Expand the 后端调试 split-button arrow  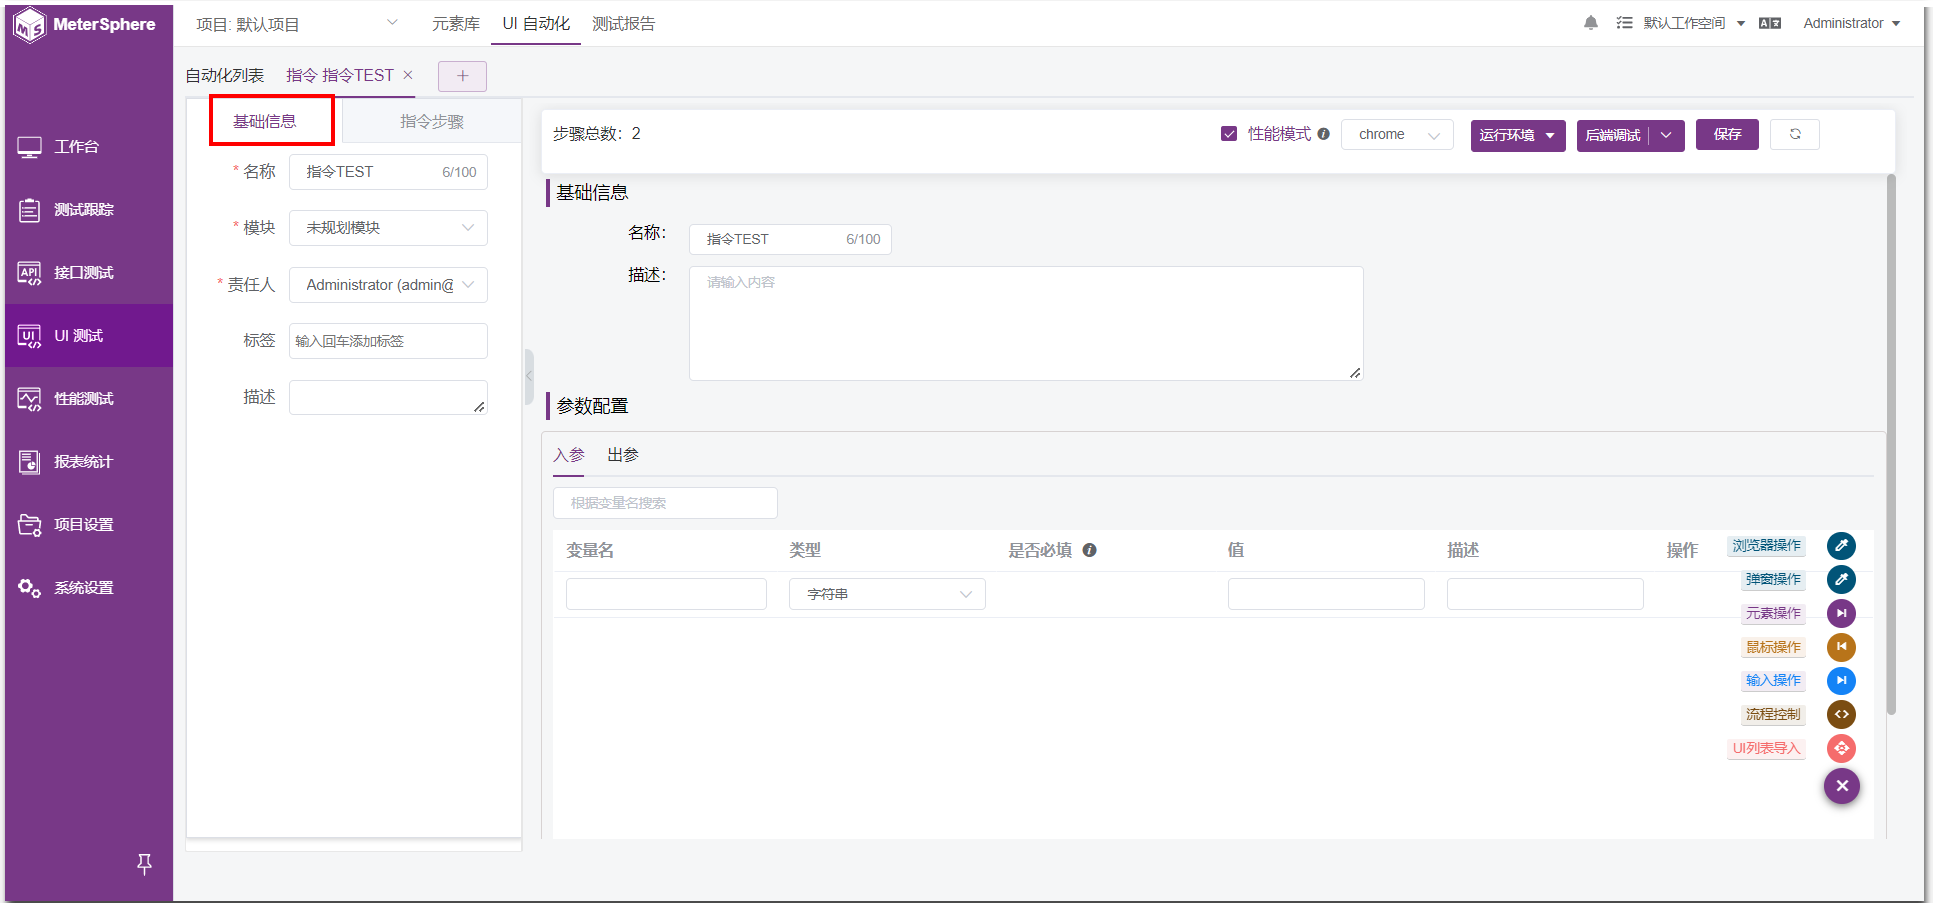(x=1666, y=134)
